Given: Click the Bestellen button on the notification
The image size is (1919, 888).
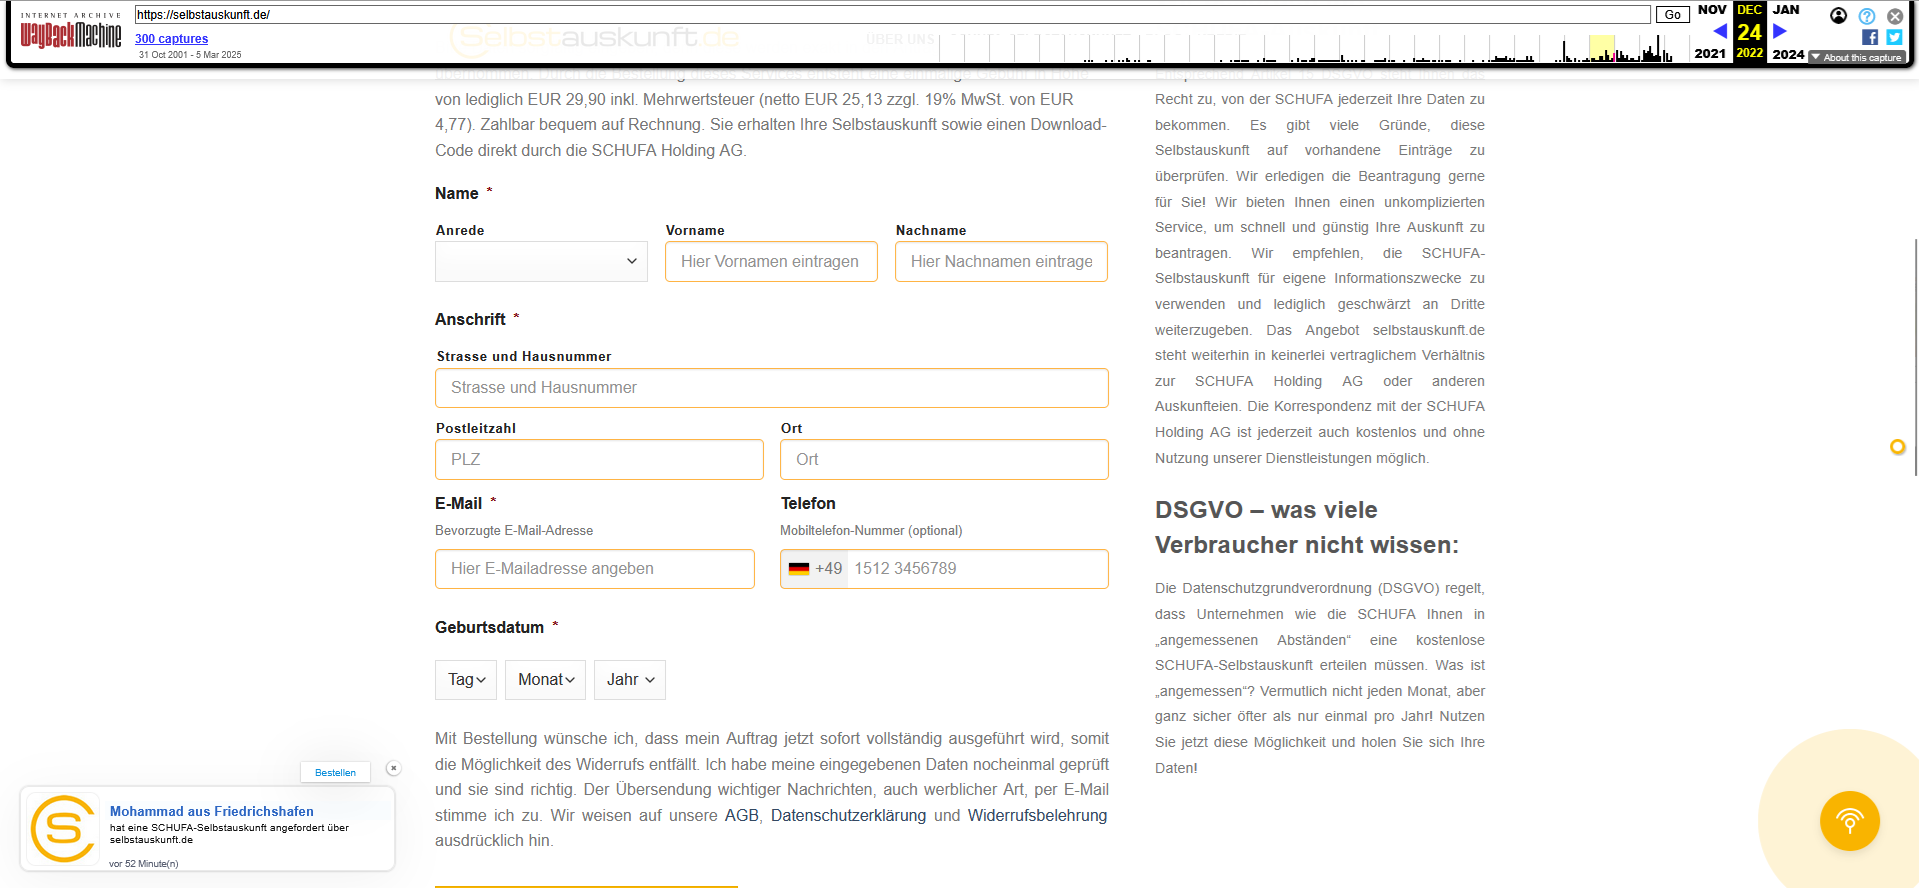Looking at the screenshot, I should pos(335,772).
